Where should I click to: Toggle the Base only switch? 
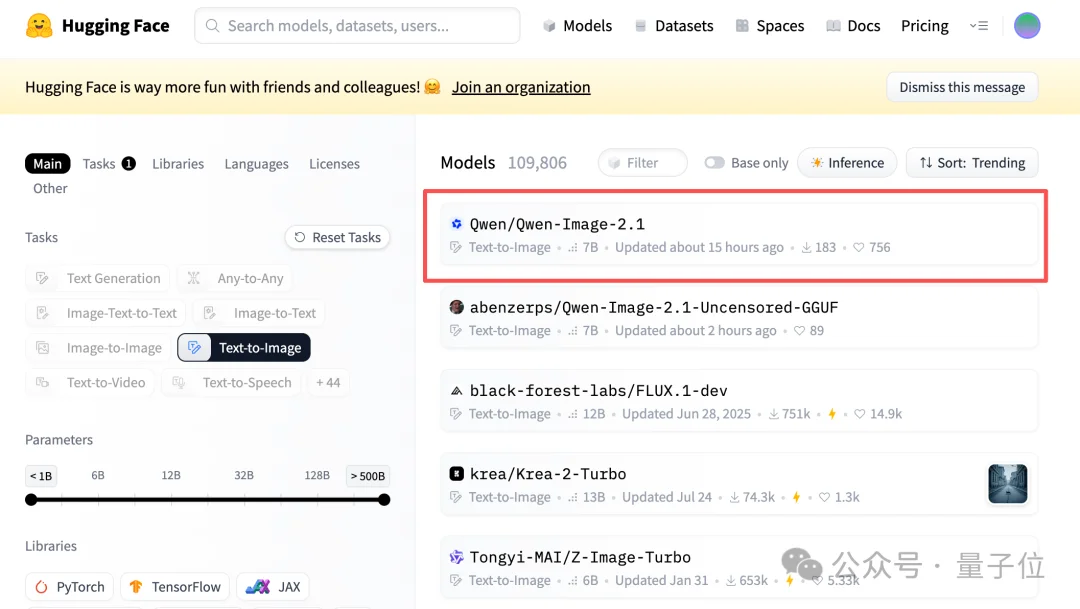pyautogui.click(x=714, y=163)
